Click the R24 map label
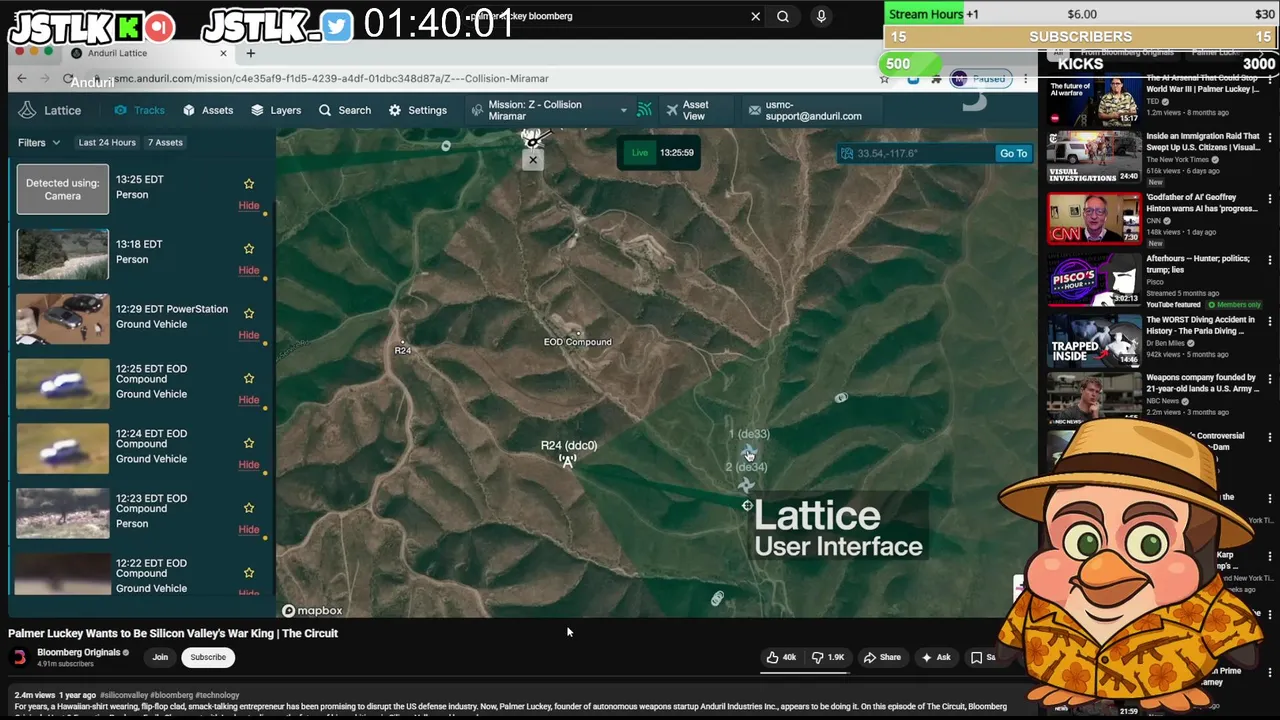The height and width of the screenshot is (720, 1280). coord(402,350)
